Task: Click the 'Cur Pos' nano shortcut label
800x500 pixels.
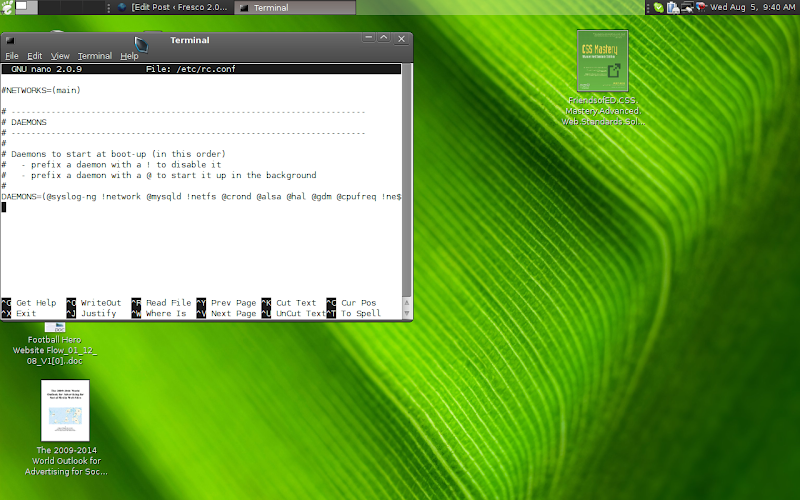Action: 359,303
